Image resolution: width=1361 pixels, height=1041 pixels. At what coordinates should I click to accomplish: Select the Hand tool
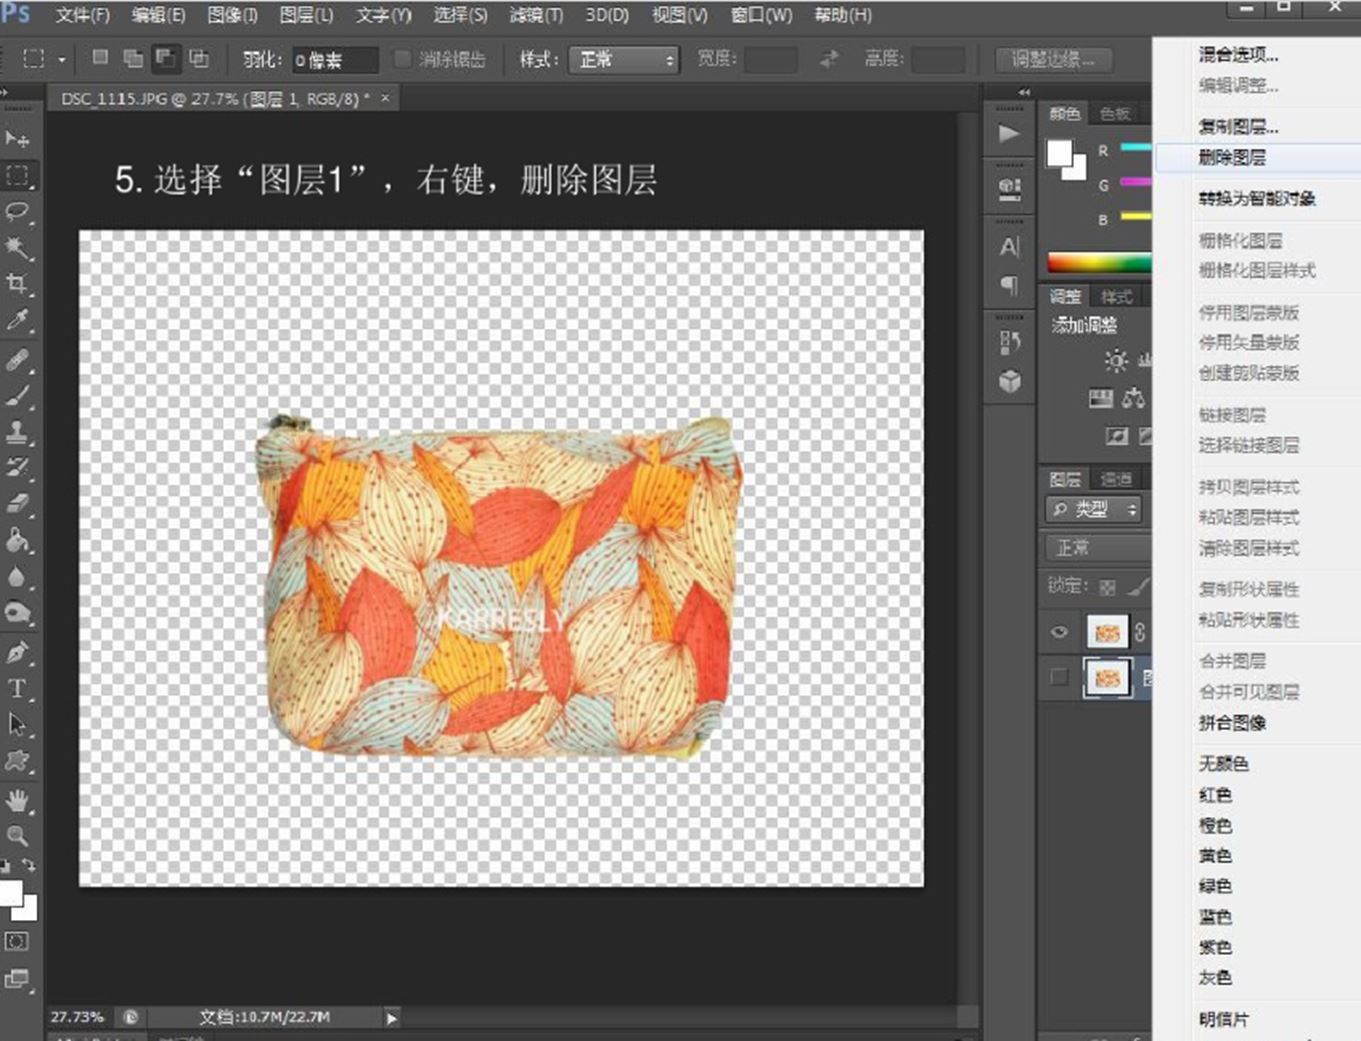[18, 800]
